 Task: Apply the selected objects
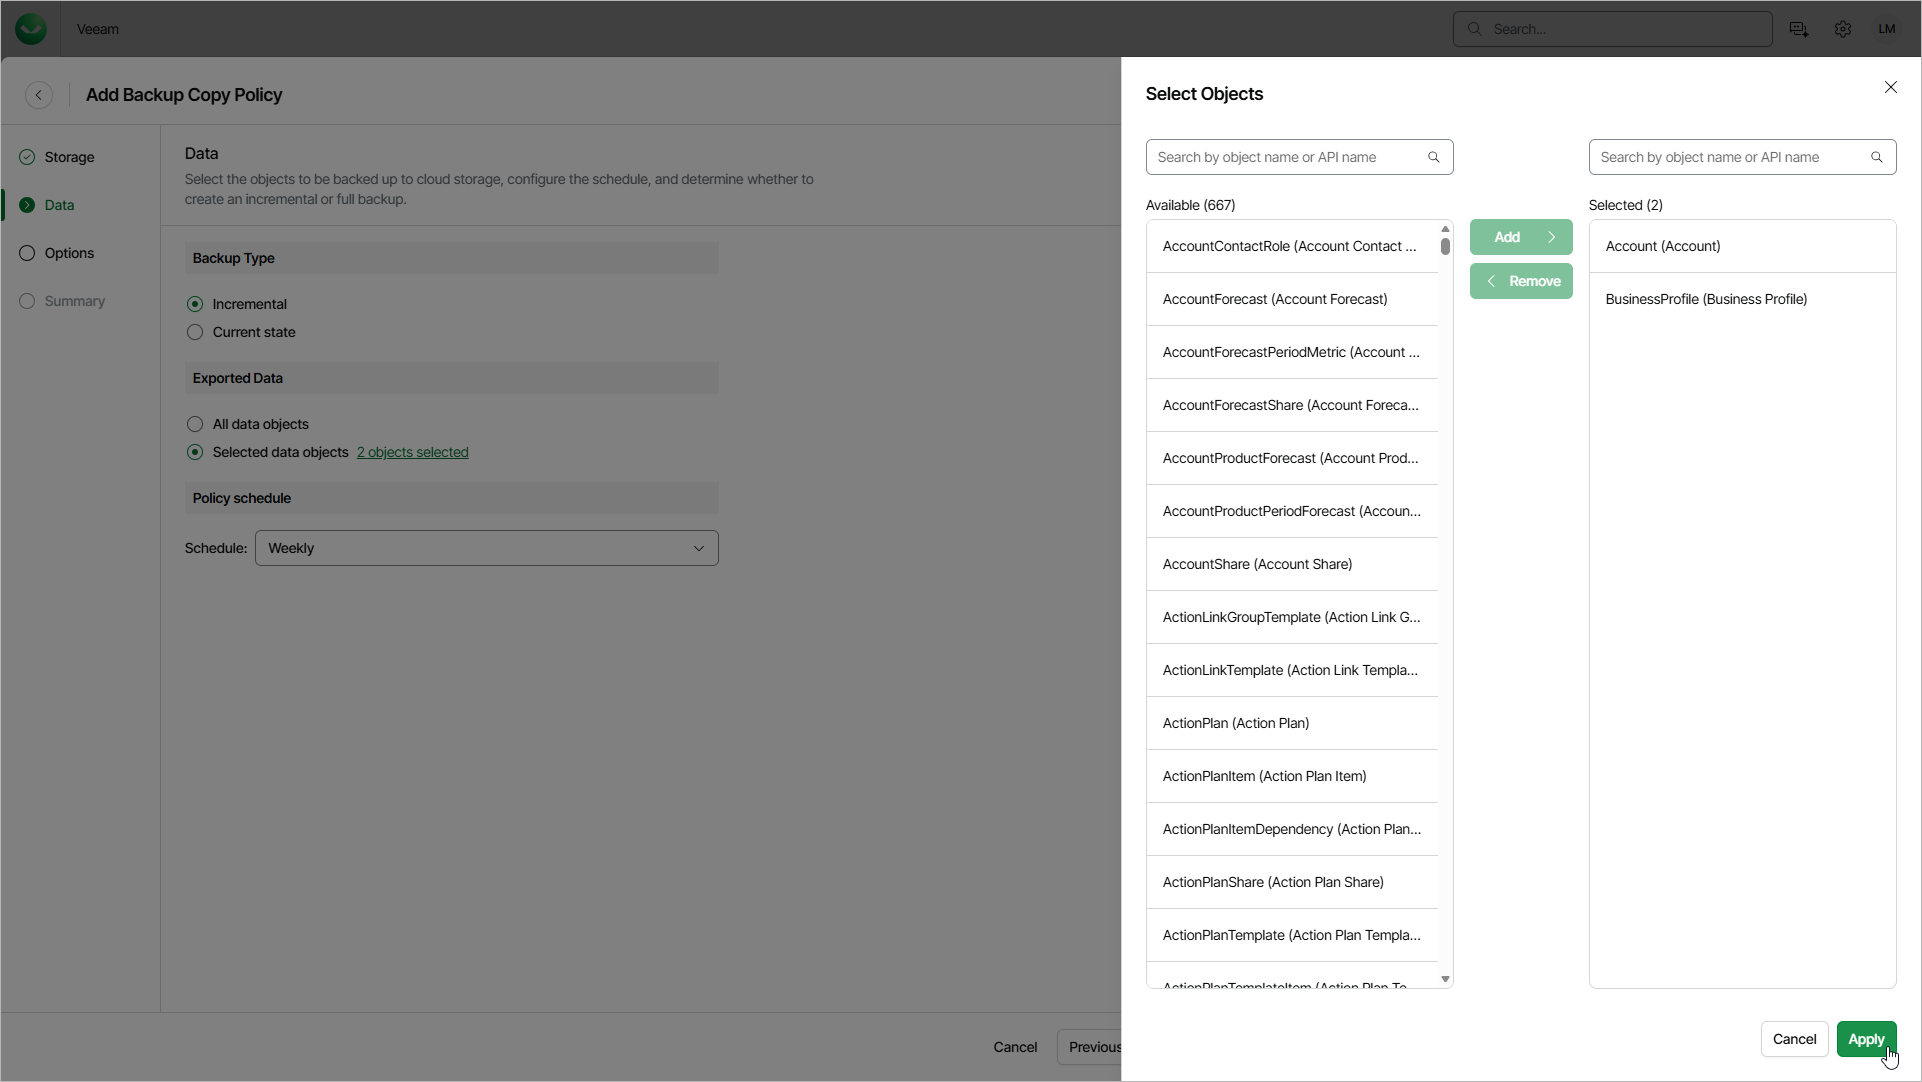click(1866, 1039)
